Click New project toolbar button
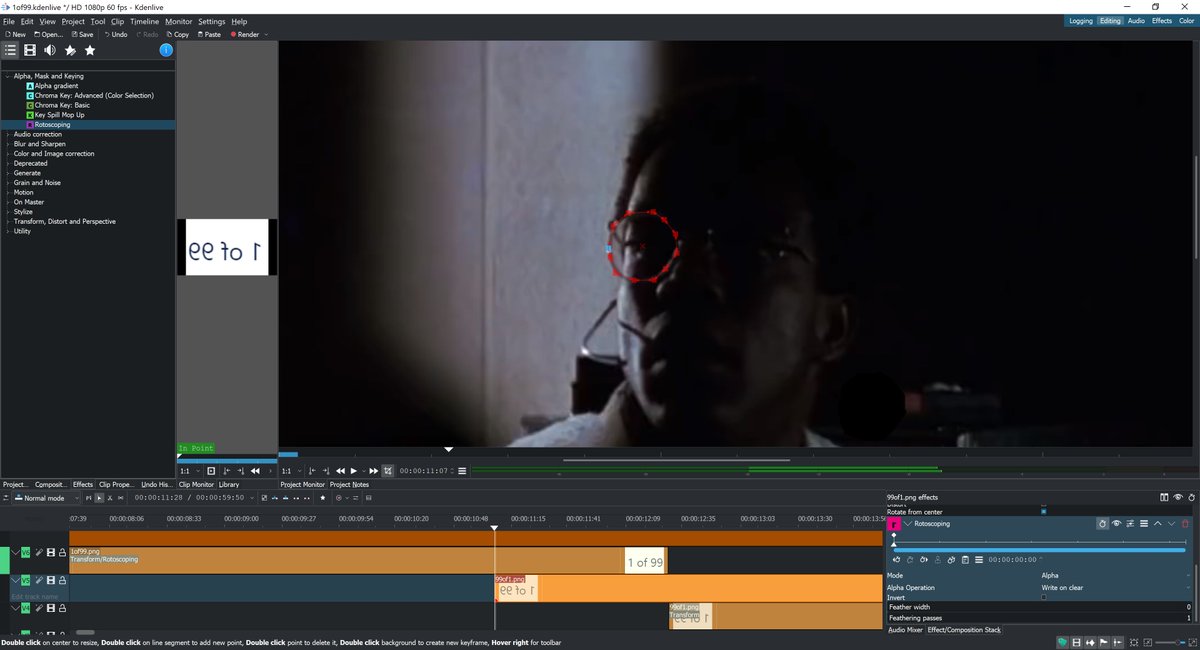Viewport: 1200px width, 650px height. pyautogui.click(x=15, y=34)
